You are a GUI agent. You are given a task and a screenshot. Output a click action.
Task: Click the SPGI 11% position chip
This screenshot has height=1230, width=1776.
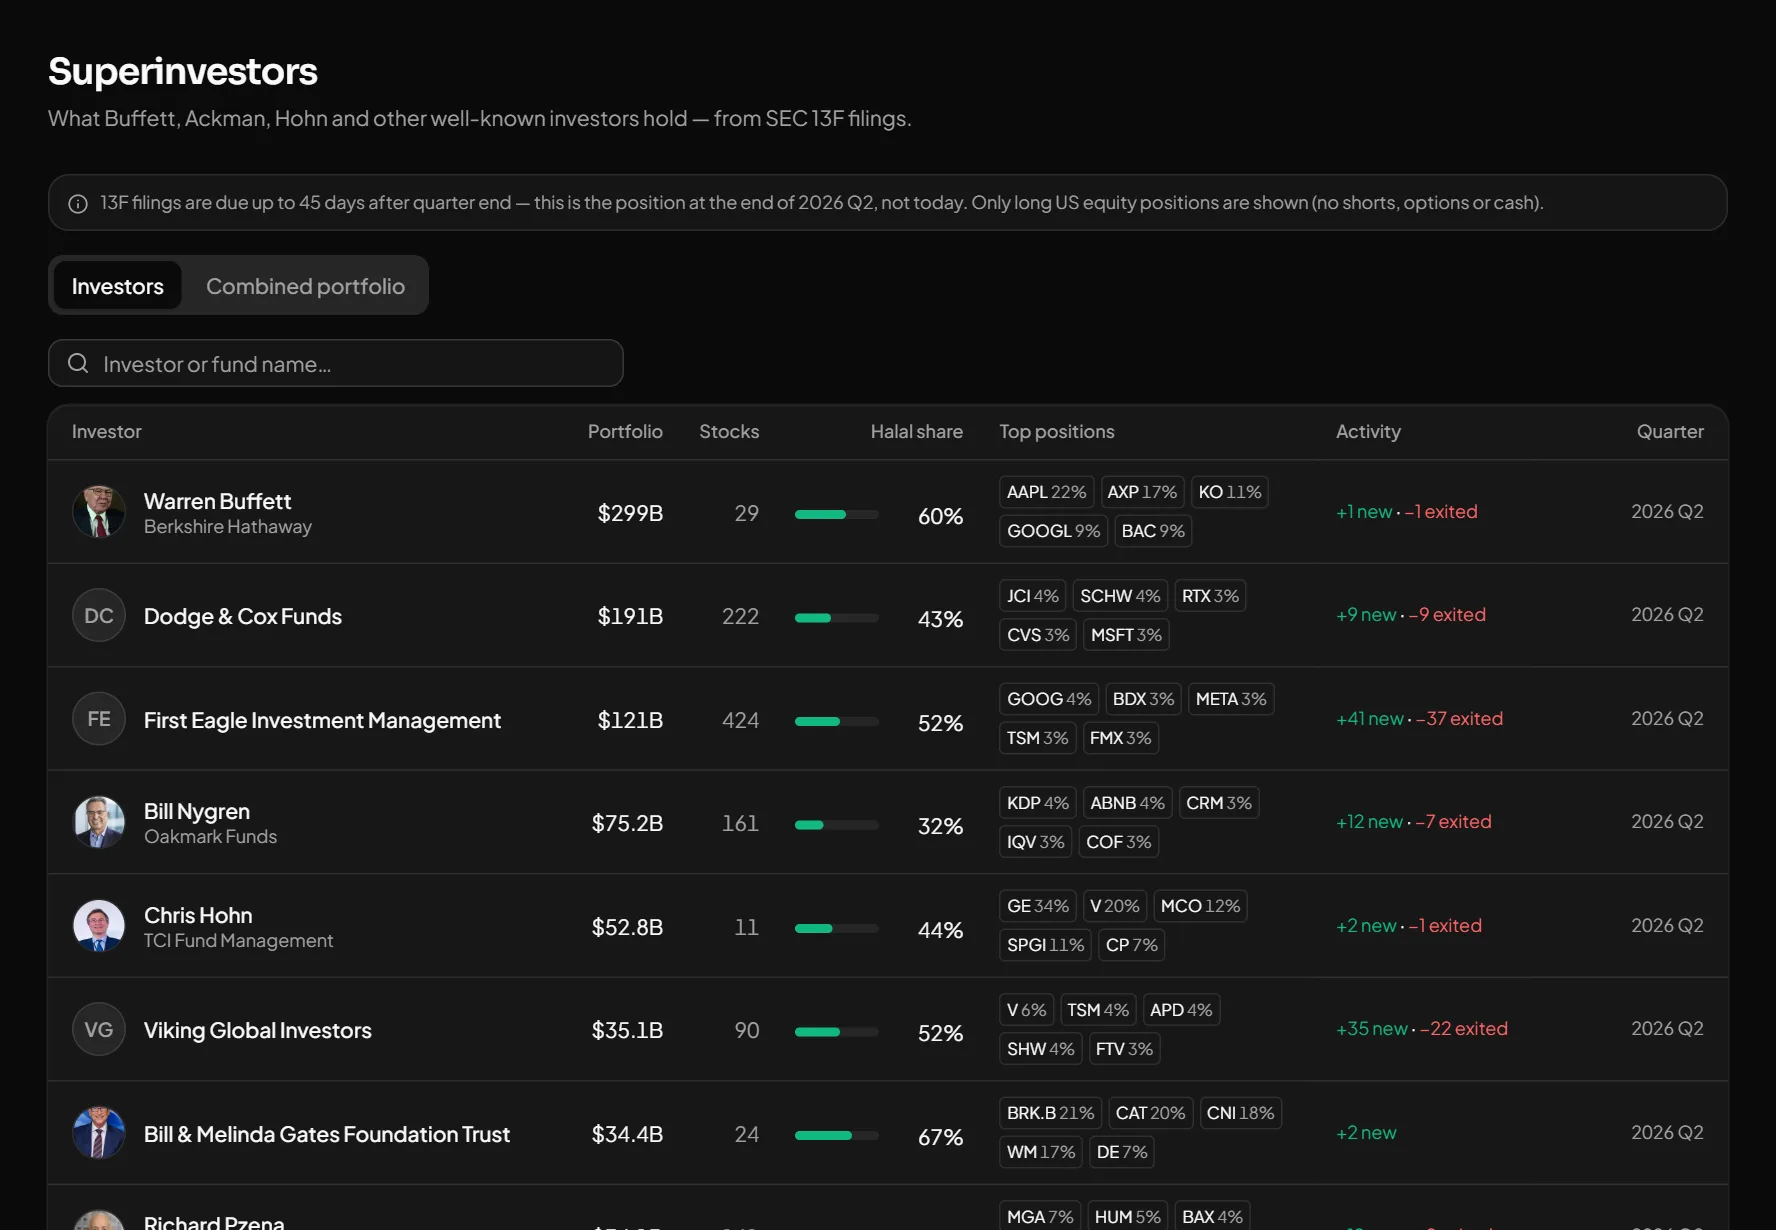1045,945
